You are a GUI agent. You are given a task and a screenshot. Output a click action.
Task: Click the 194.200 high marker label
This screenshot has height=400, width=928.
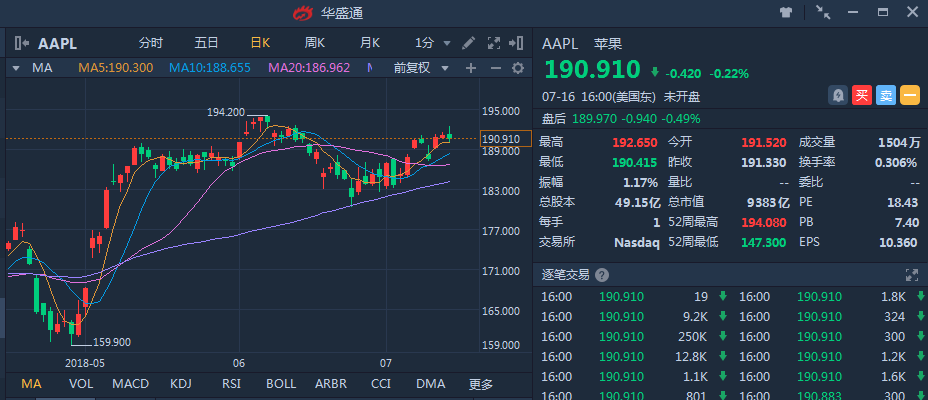pyautogui.click(x=225, y=112)
